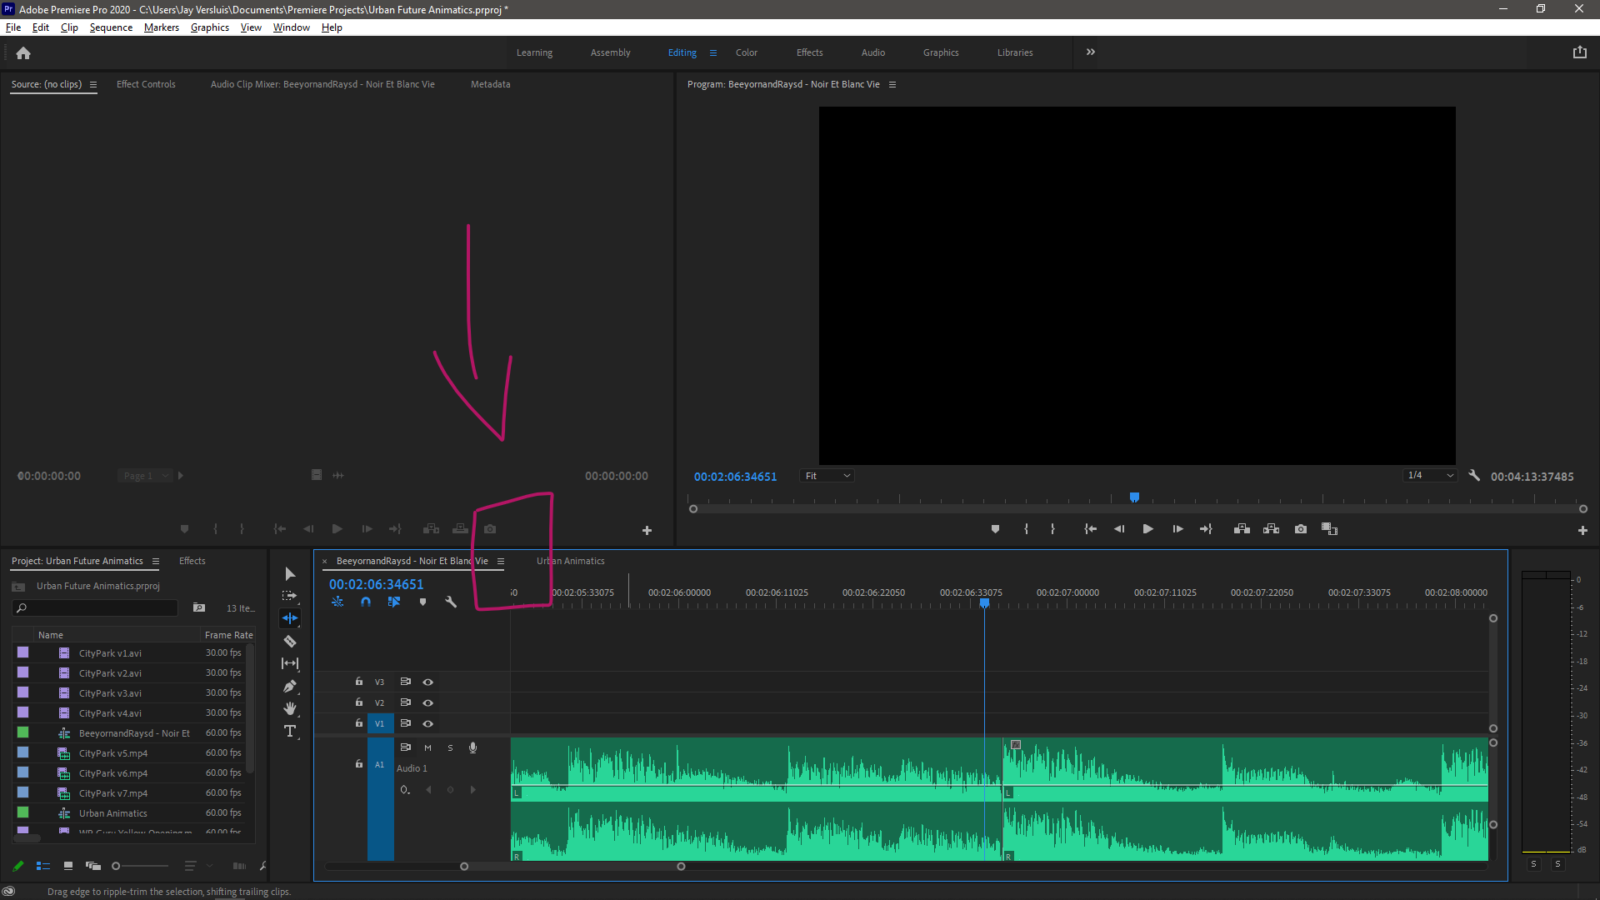
Task: Open the BeeyornandRaysd timeline panel menu
Action: (x=500, y=561)
